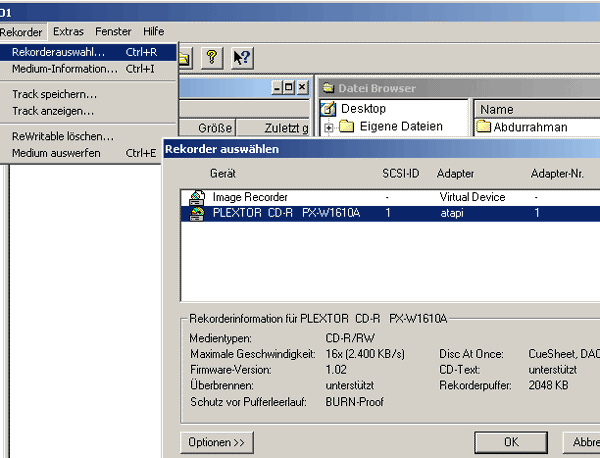
Task: Click the Eigene Dateien folder icon
Action: pos(346,126)
